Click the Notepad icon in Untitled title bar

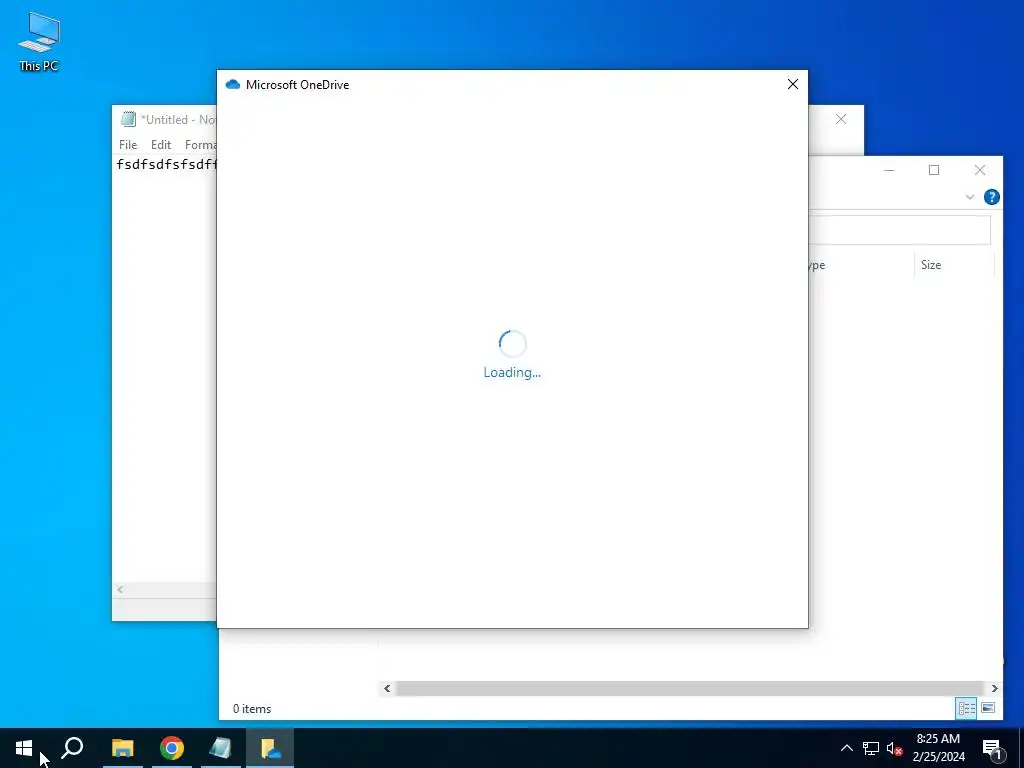coord(129,120)
